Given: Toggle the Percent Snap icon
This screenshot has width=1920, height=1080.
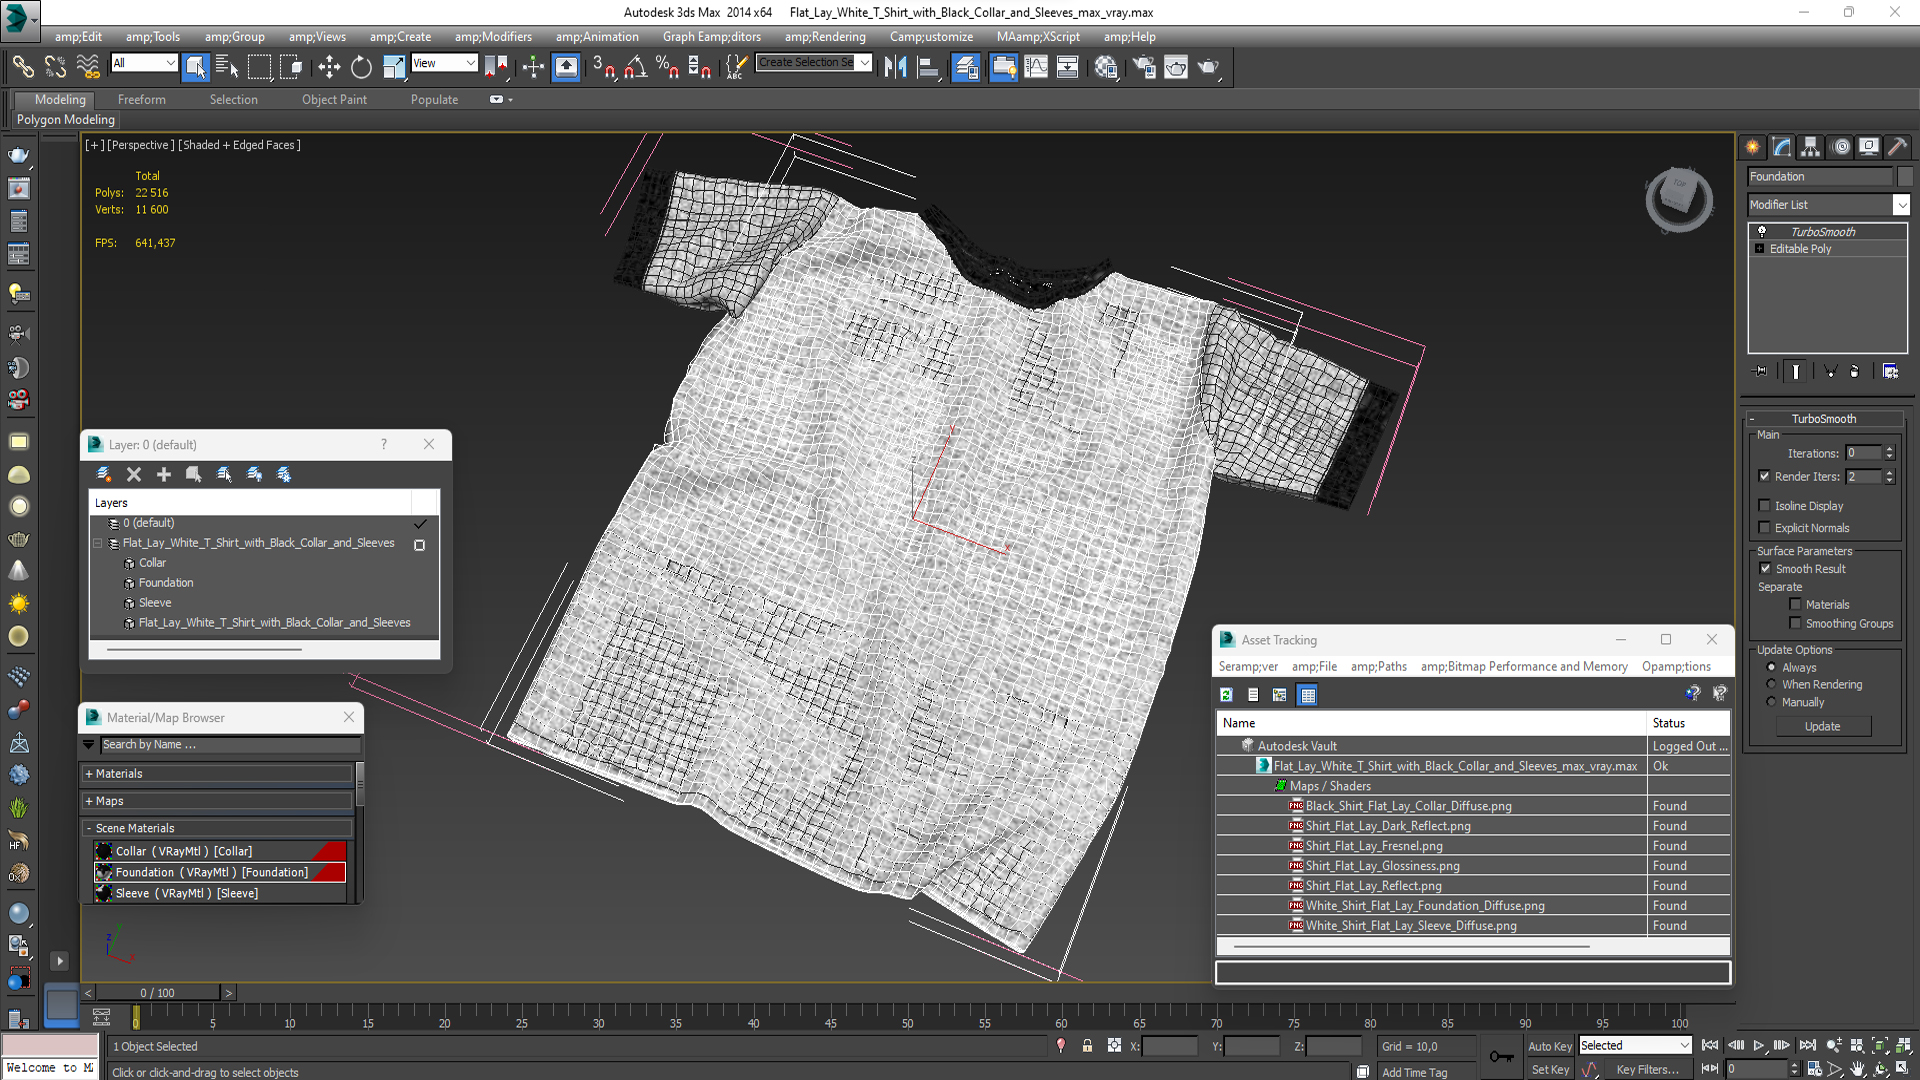Looking at the screenshot, I should [667, 67].
